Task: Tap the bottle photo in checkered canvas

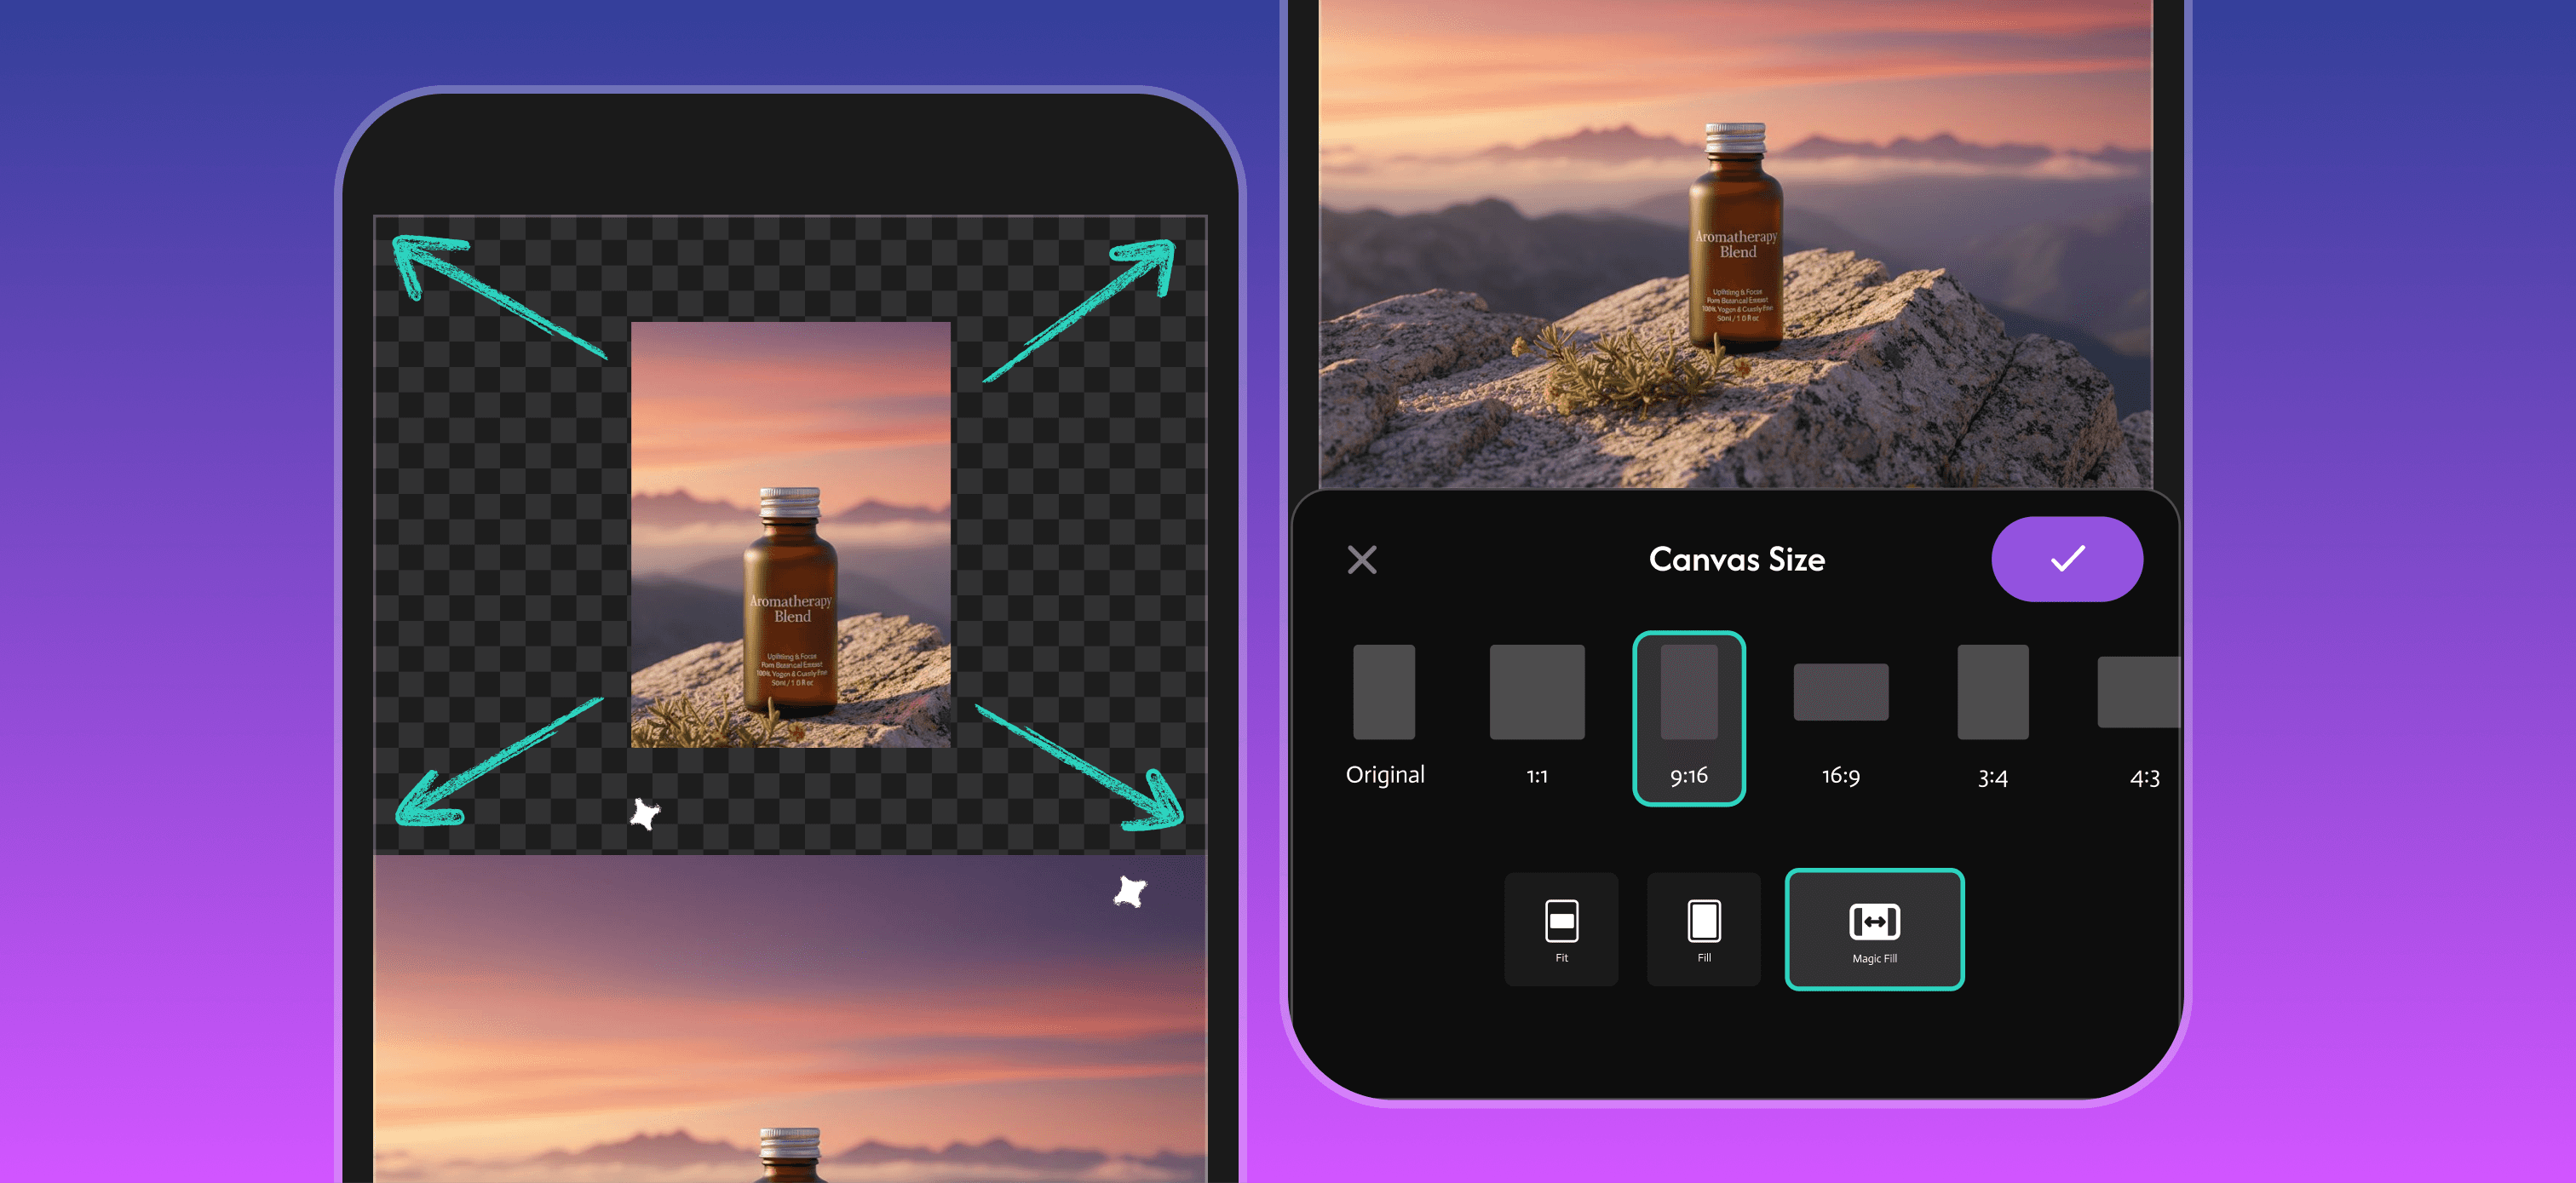Action: [x=790, y=534]
